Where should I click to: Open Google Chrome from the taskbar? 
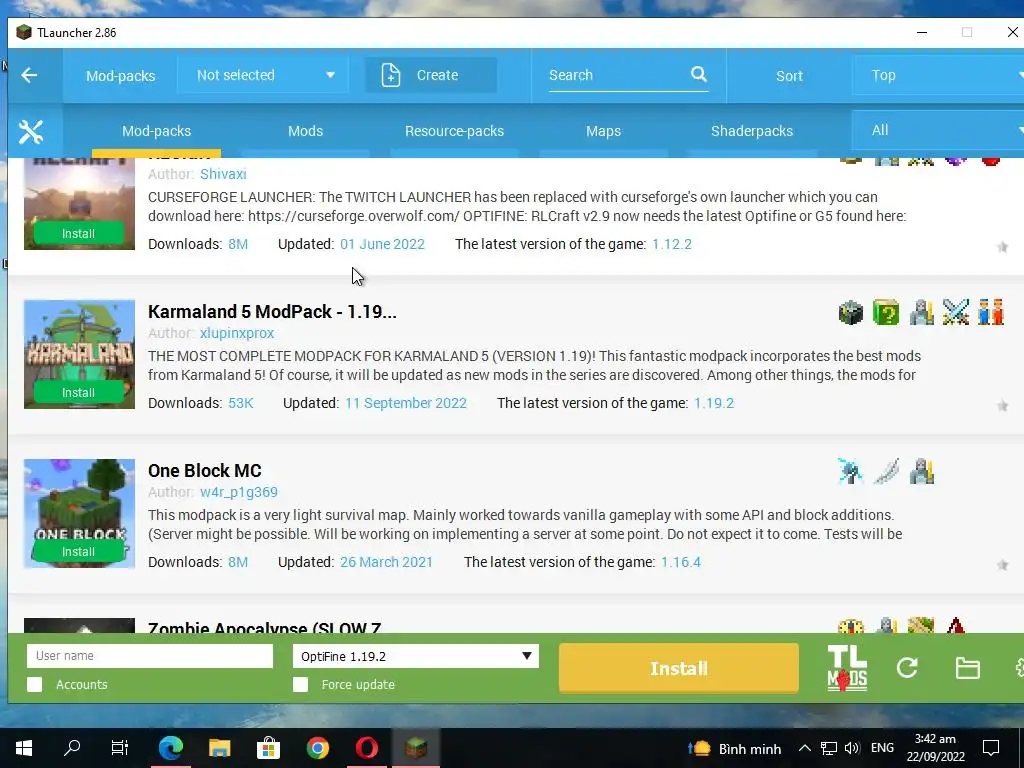tap(318, 748)
